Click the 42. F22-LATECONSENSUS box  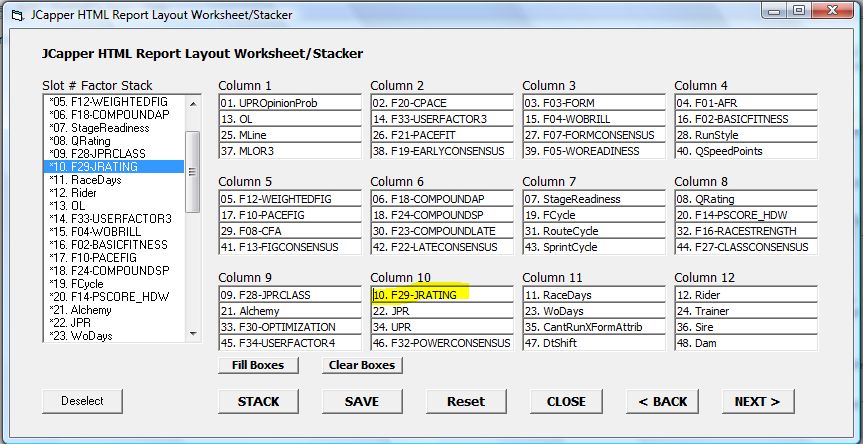click(441, 247)
